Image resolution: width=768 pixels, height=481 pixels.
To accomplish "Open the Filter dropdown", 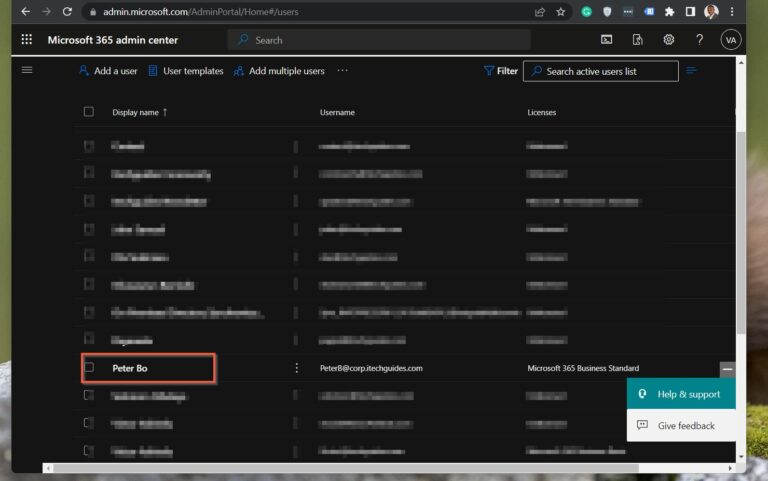I will click(501, 71).
